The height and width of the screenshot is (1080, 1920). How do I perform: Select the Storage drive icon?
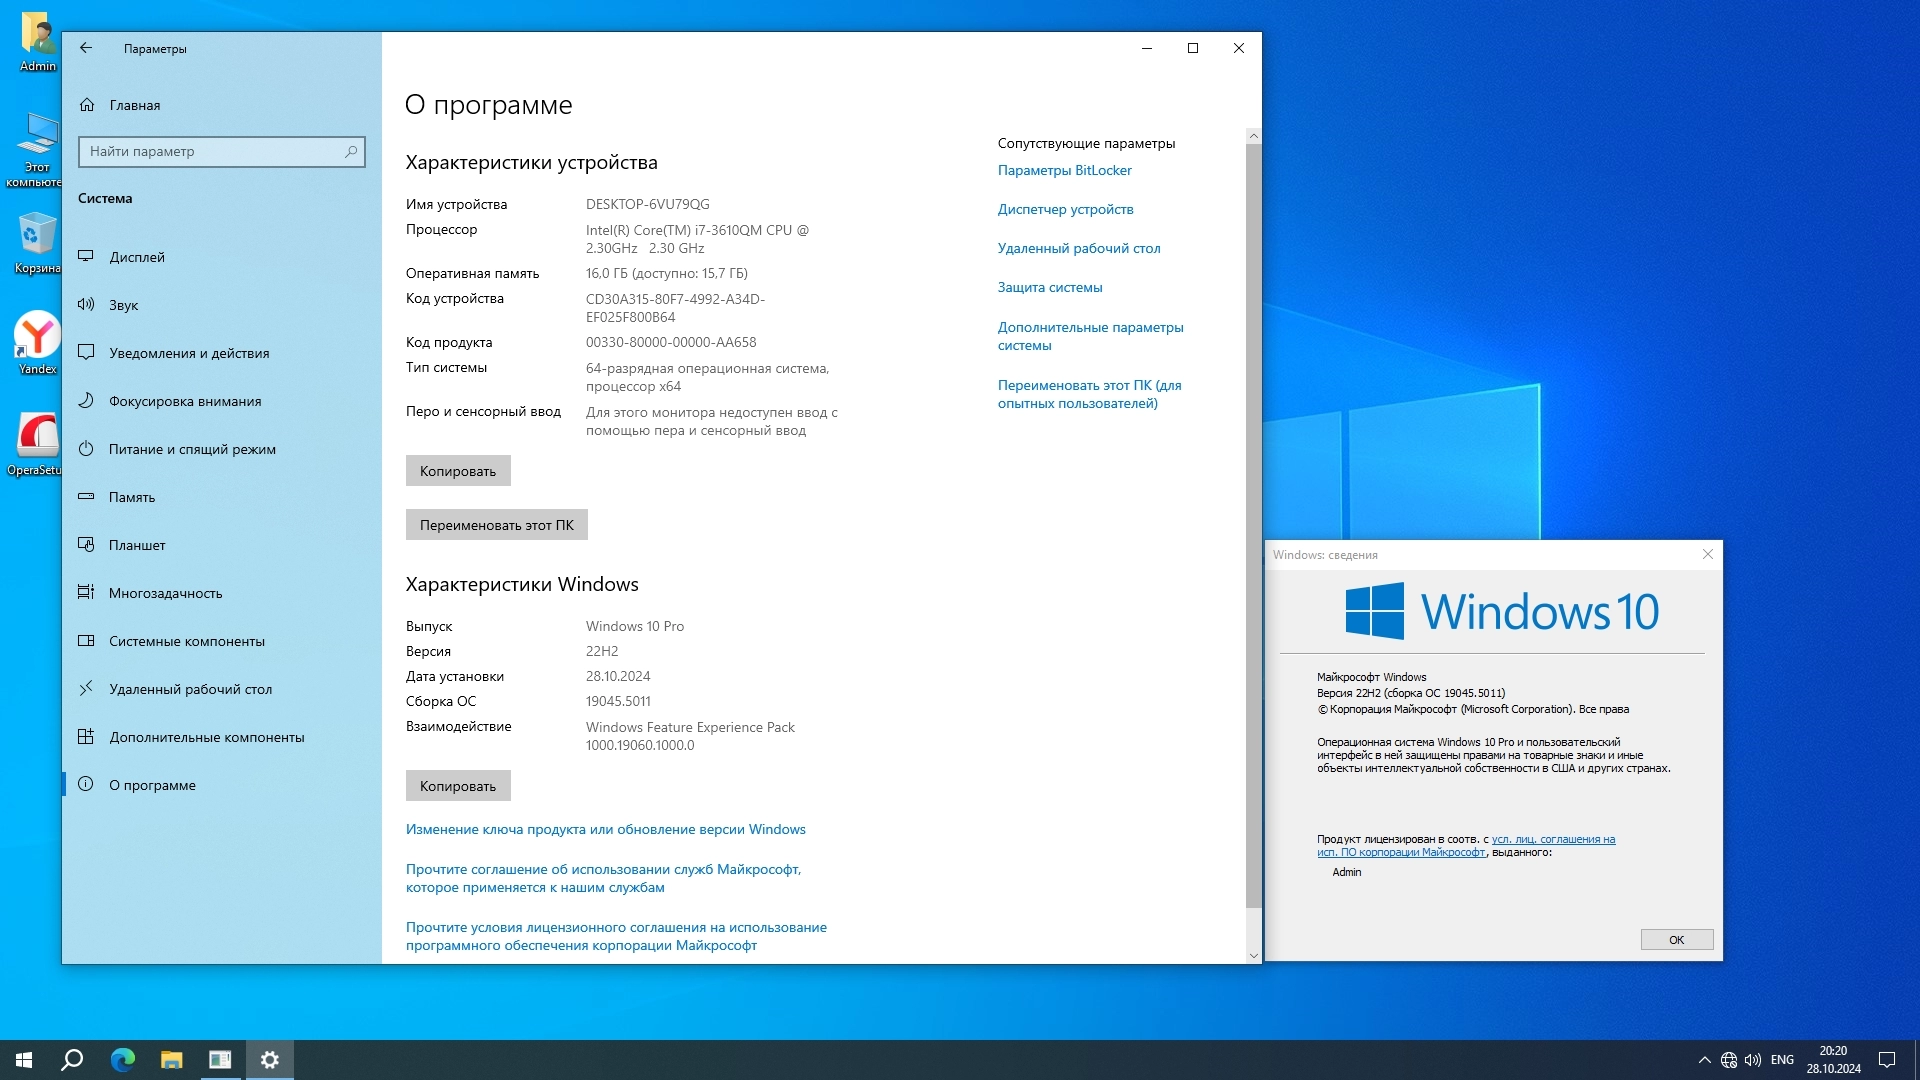86,497
